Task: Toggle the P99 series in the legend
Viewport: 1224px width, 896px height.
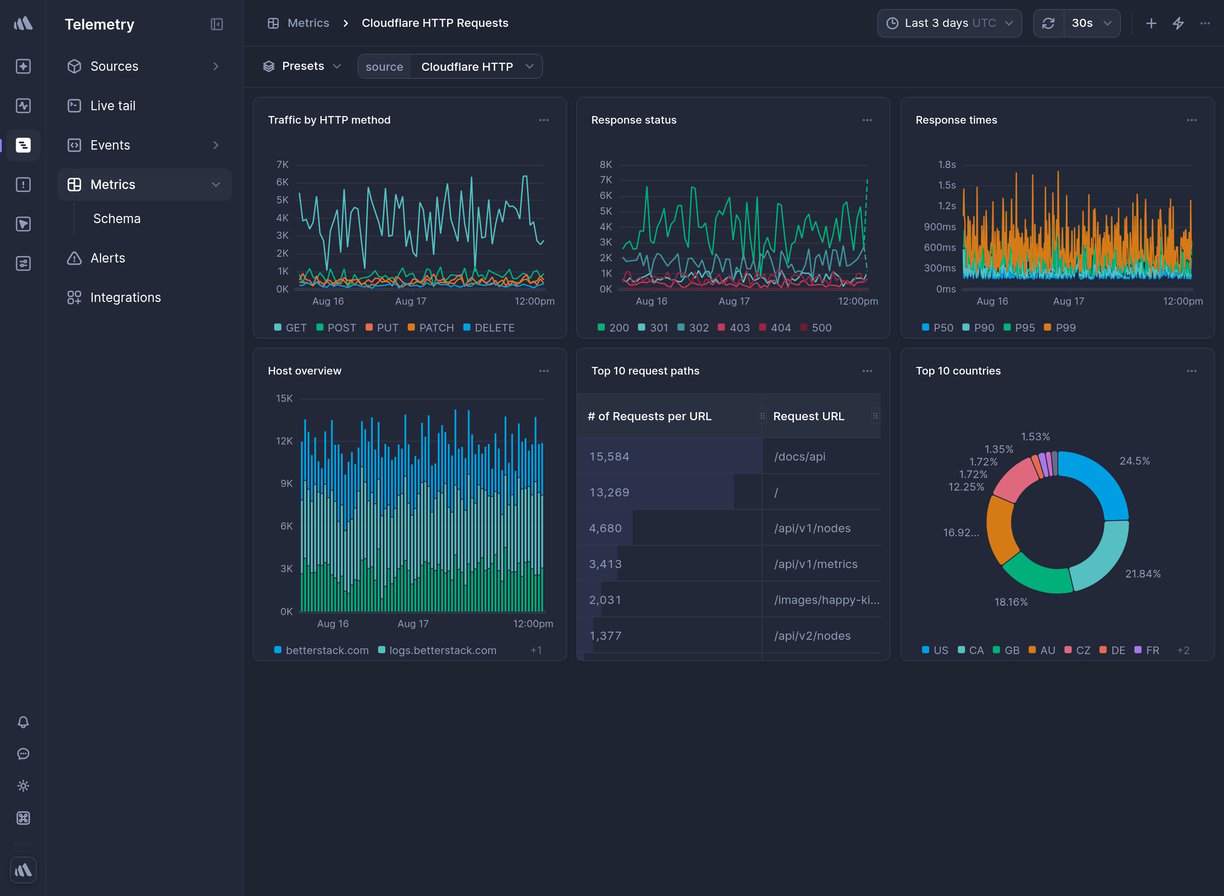Action: (1059, 328)
